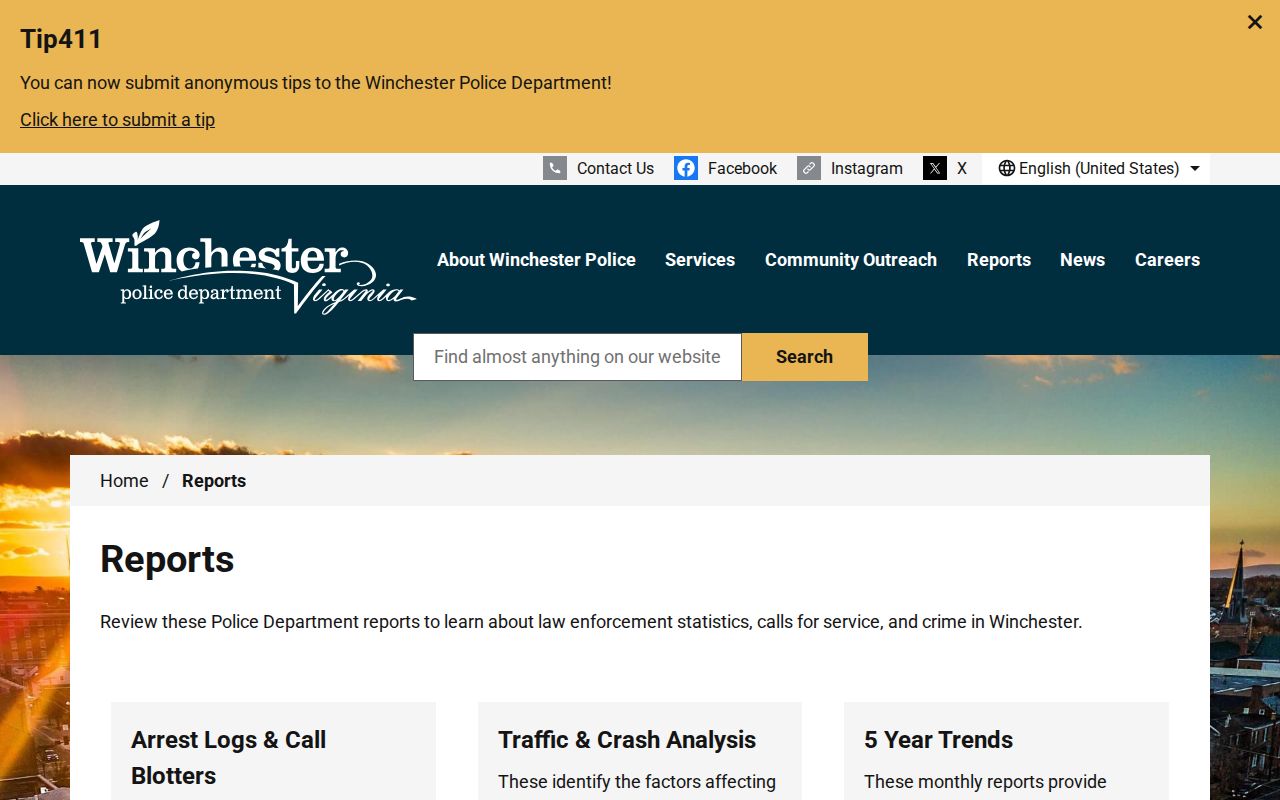Click the X social media icon
Viewport: 1280px width, 800px height.
tap(935, 168)
